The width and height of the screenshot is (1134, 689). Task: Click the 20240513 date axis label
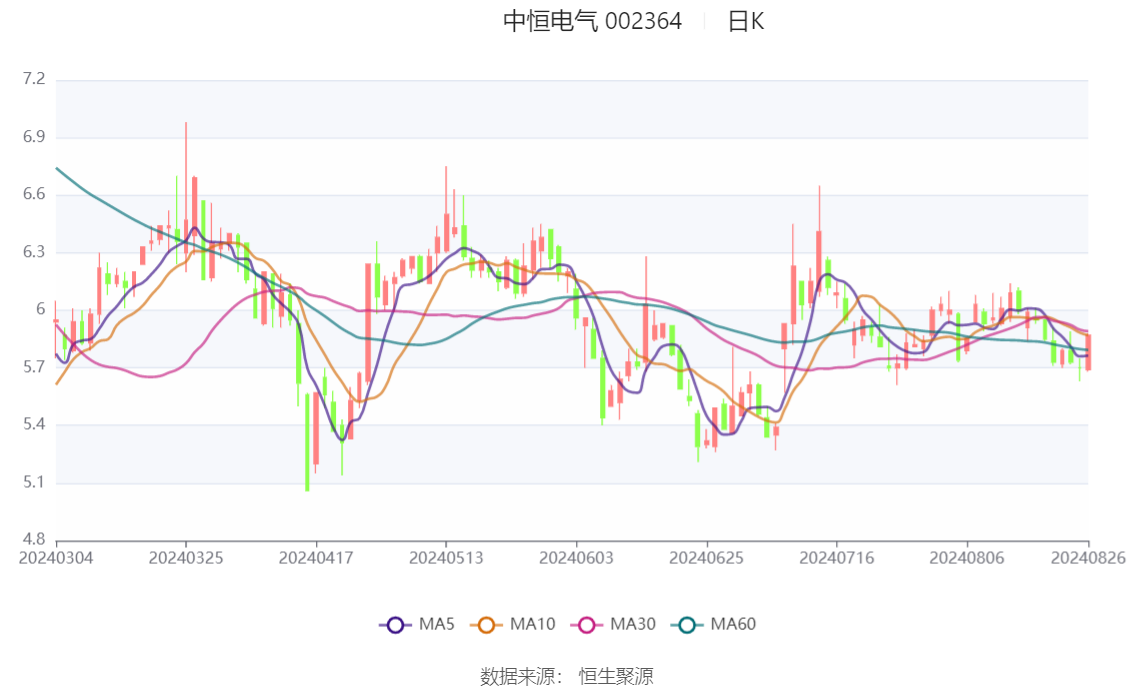pos(446,558)
